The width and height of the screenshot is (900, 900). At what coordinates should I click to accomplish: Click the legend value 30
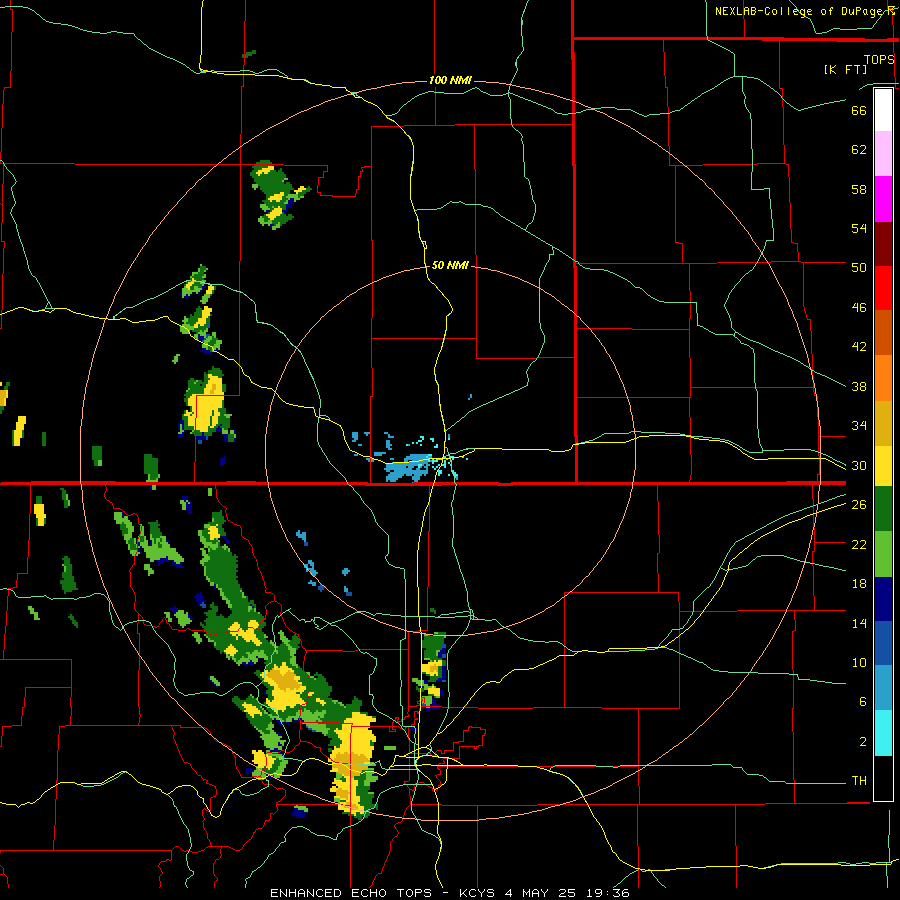(x=859, y=465)
